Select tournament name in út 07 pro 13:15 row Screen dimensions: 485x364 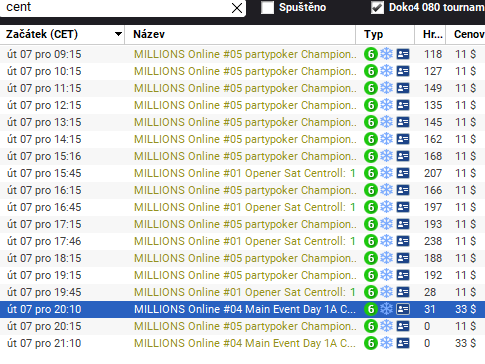click(x=245, y=122)
